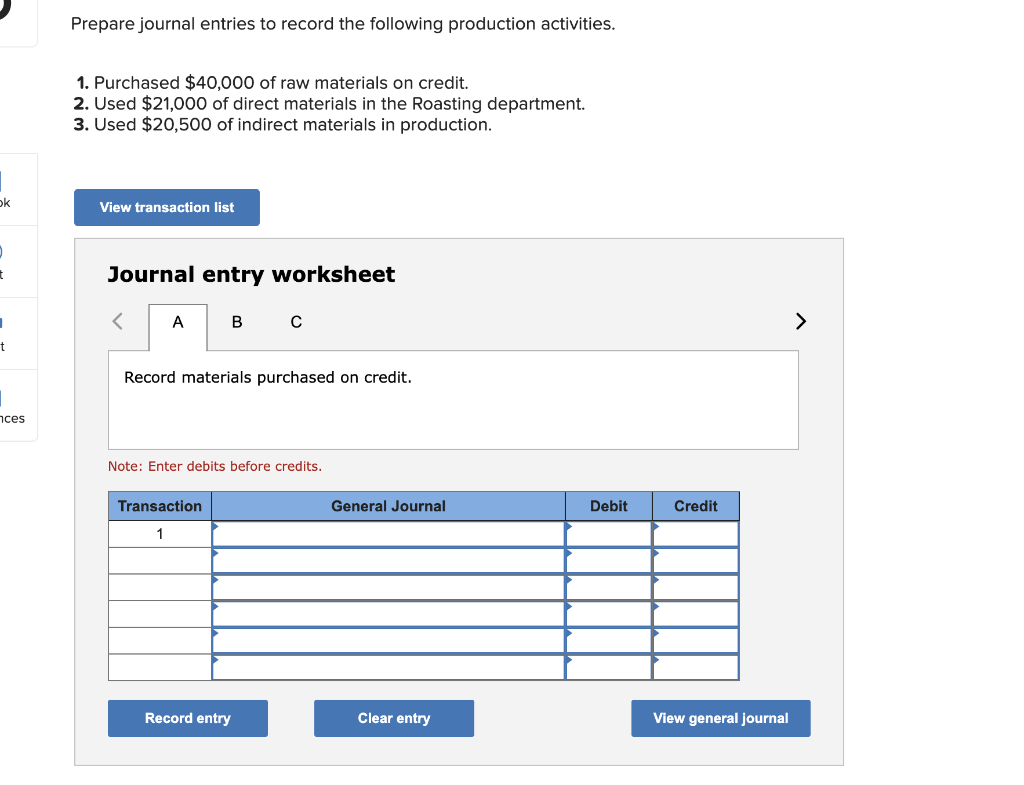The image size is (1024, 785).
Task: Select tab A
Action: 177,322
